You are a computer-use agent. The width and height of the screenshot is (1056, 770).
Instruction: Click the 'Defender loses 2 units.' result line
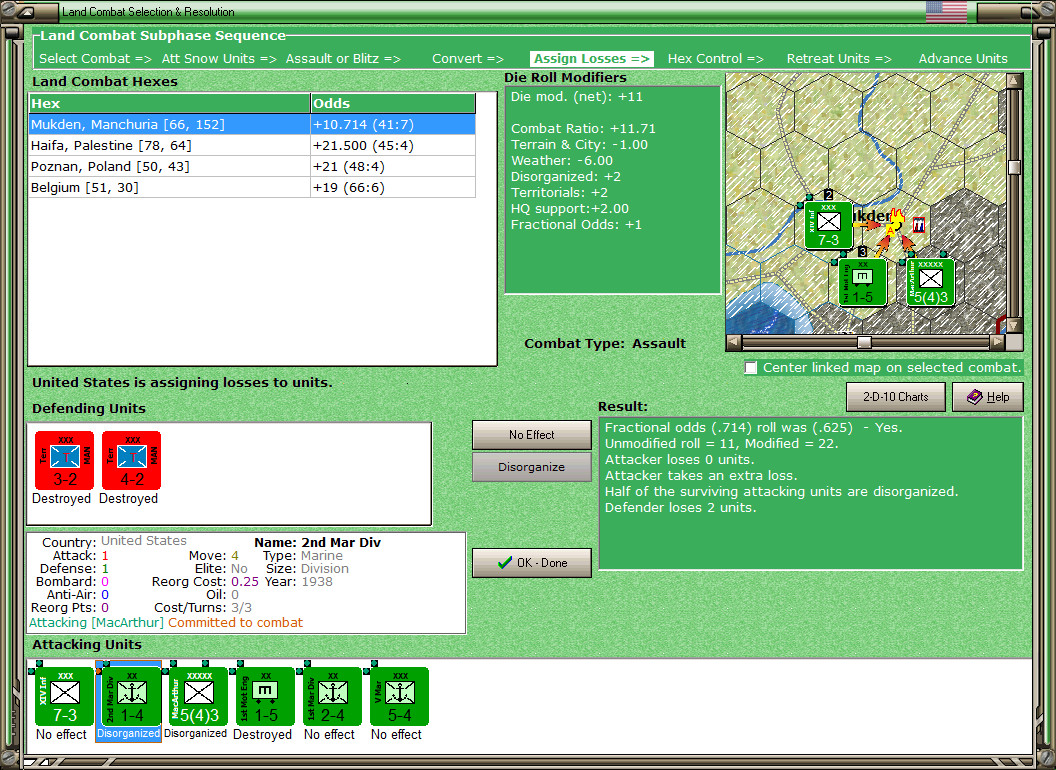click(680, 507)
